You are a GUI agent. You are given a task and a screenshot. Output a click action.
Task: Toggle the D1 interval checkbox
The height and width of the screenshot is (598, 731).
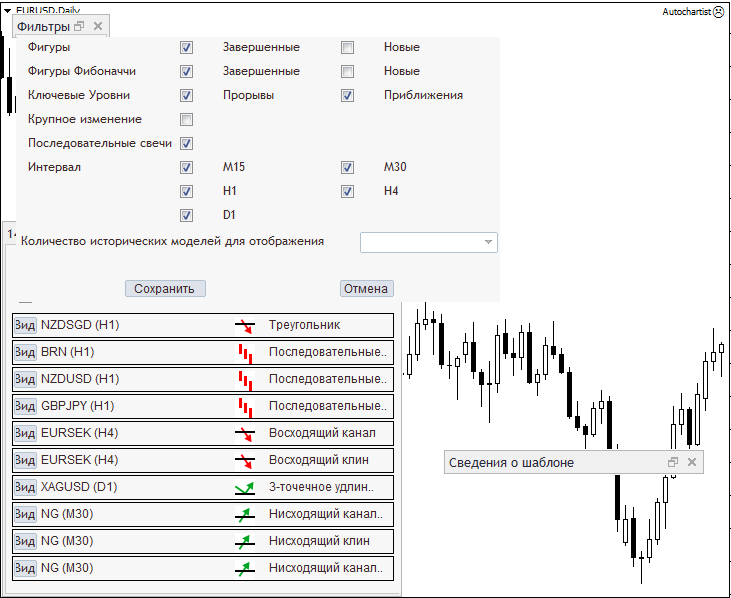click(x=186, y=215)
